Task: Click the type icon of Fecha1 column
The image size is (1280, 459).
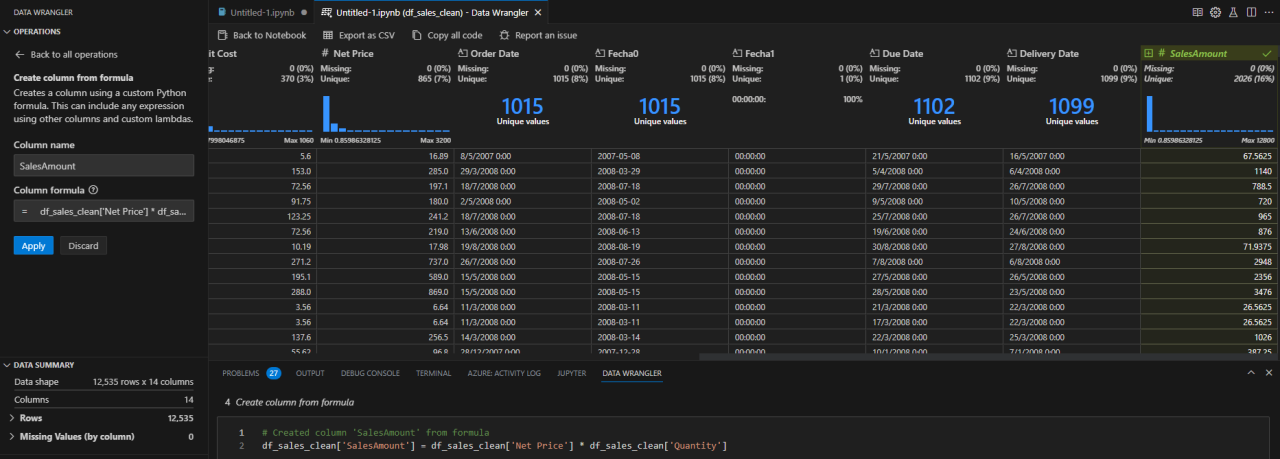Action: [x=738, y=53]
